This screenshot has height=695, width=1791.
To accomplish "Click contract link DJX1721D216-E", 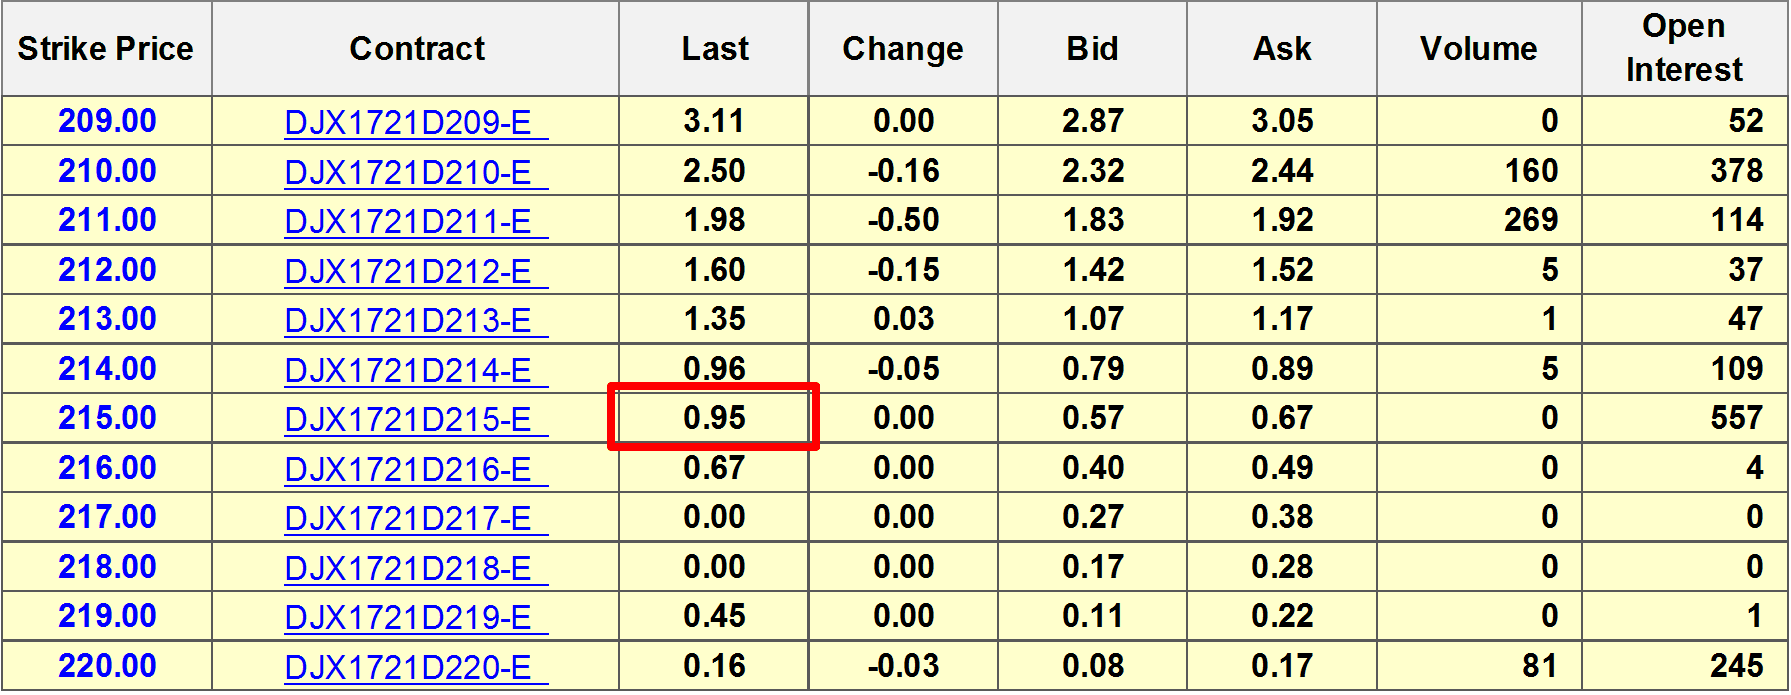I will point(408,469).
